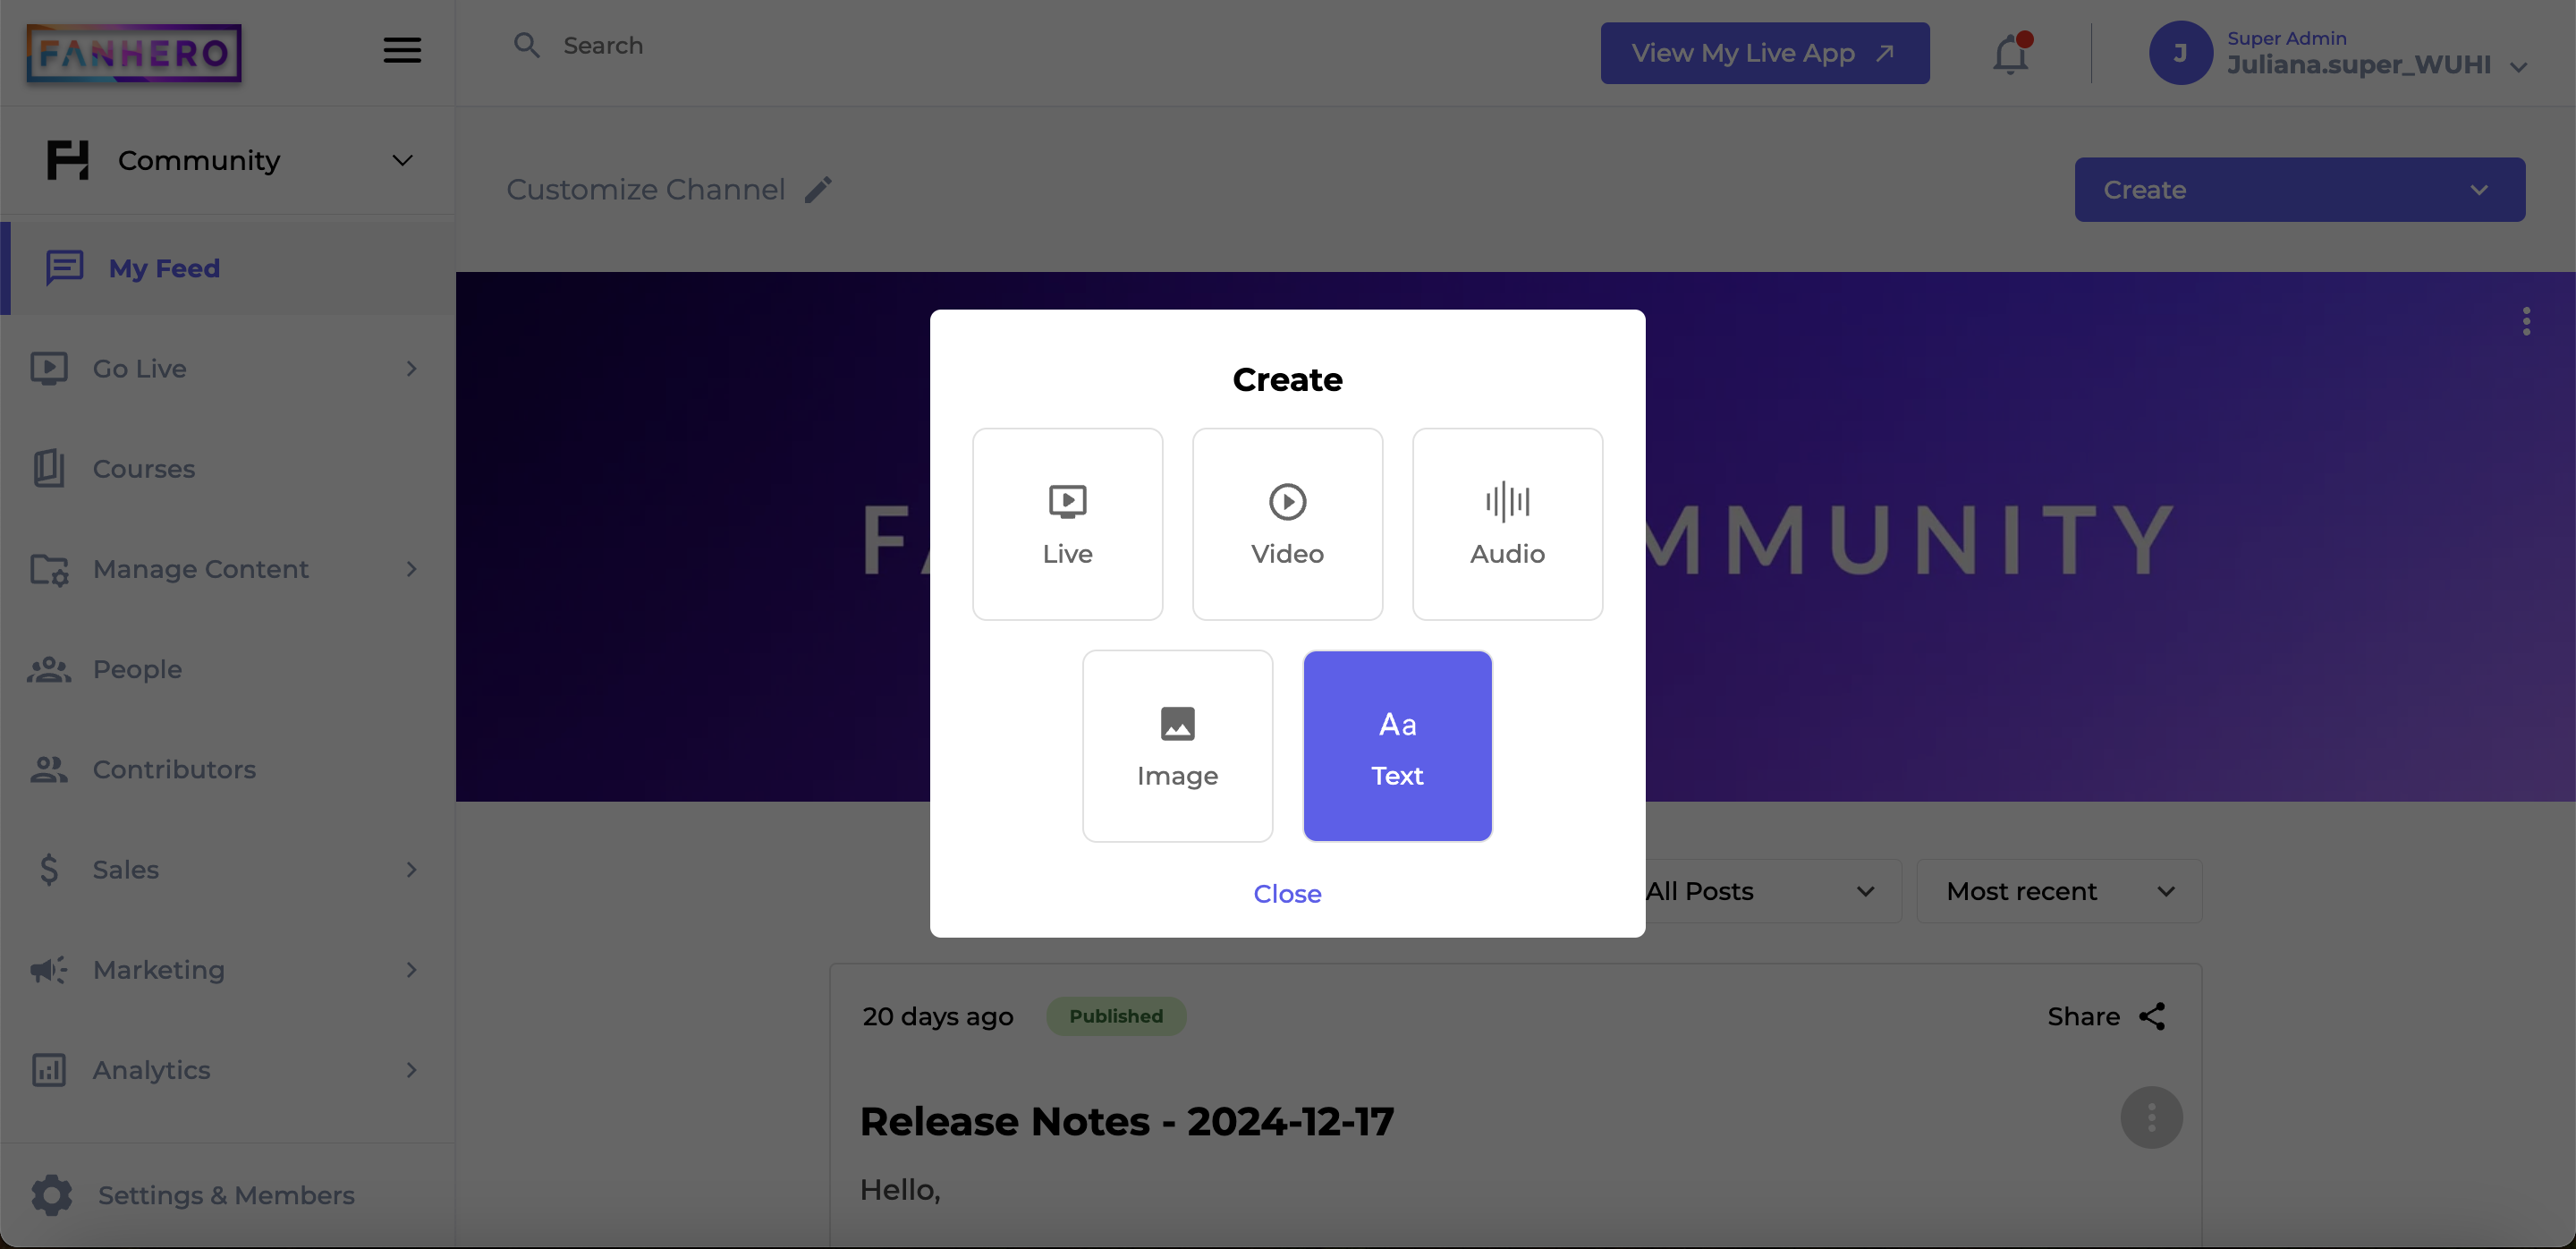Click the Close button in modal
The height and width of the screenshot is (1249, 2576).
(x=1288, y=894)
